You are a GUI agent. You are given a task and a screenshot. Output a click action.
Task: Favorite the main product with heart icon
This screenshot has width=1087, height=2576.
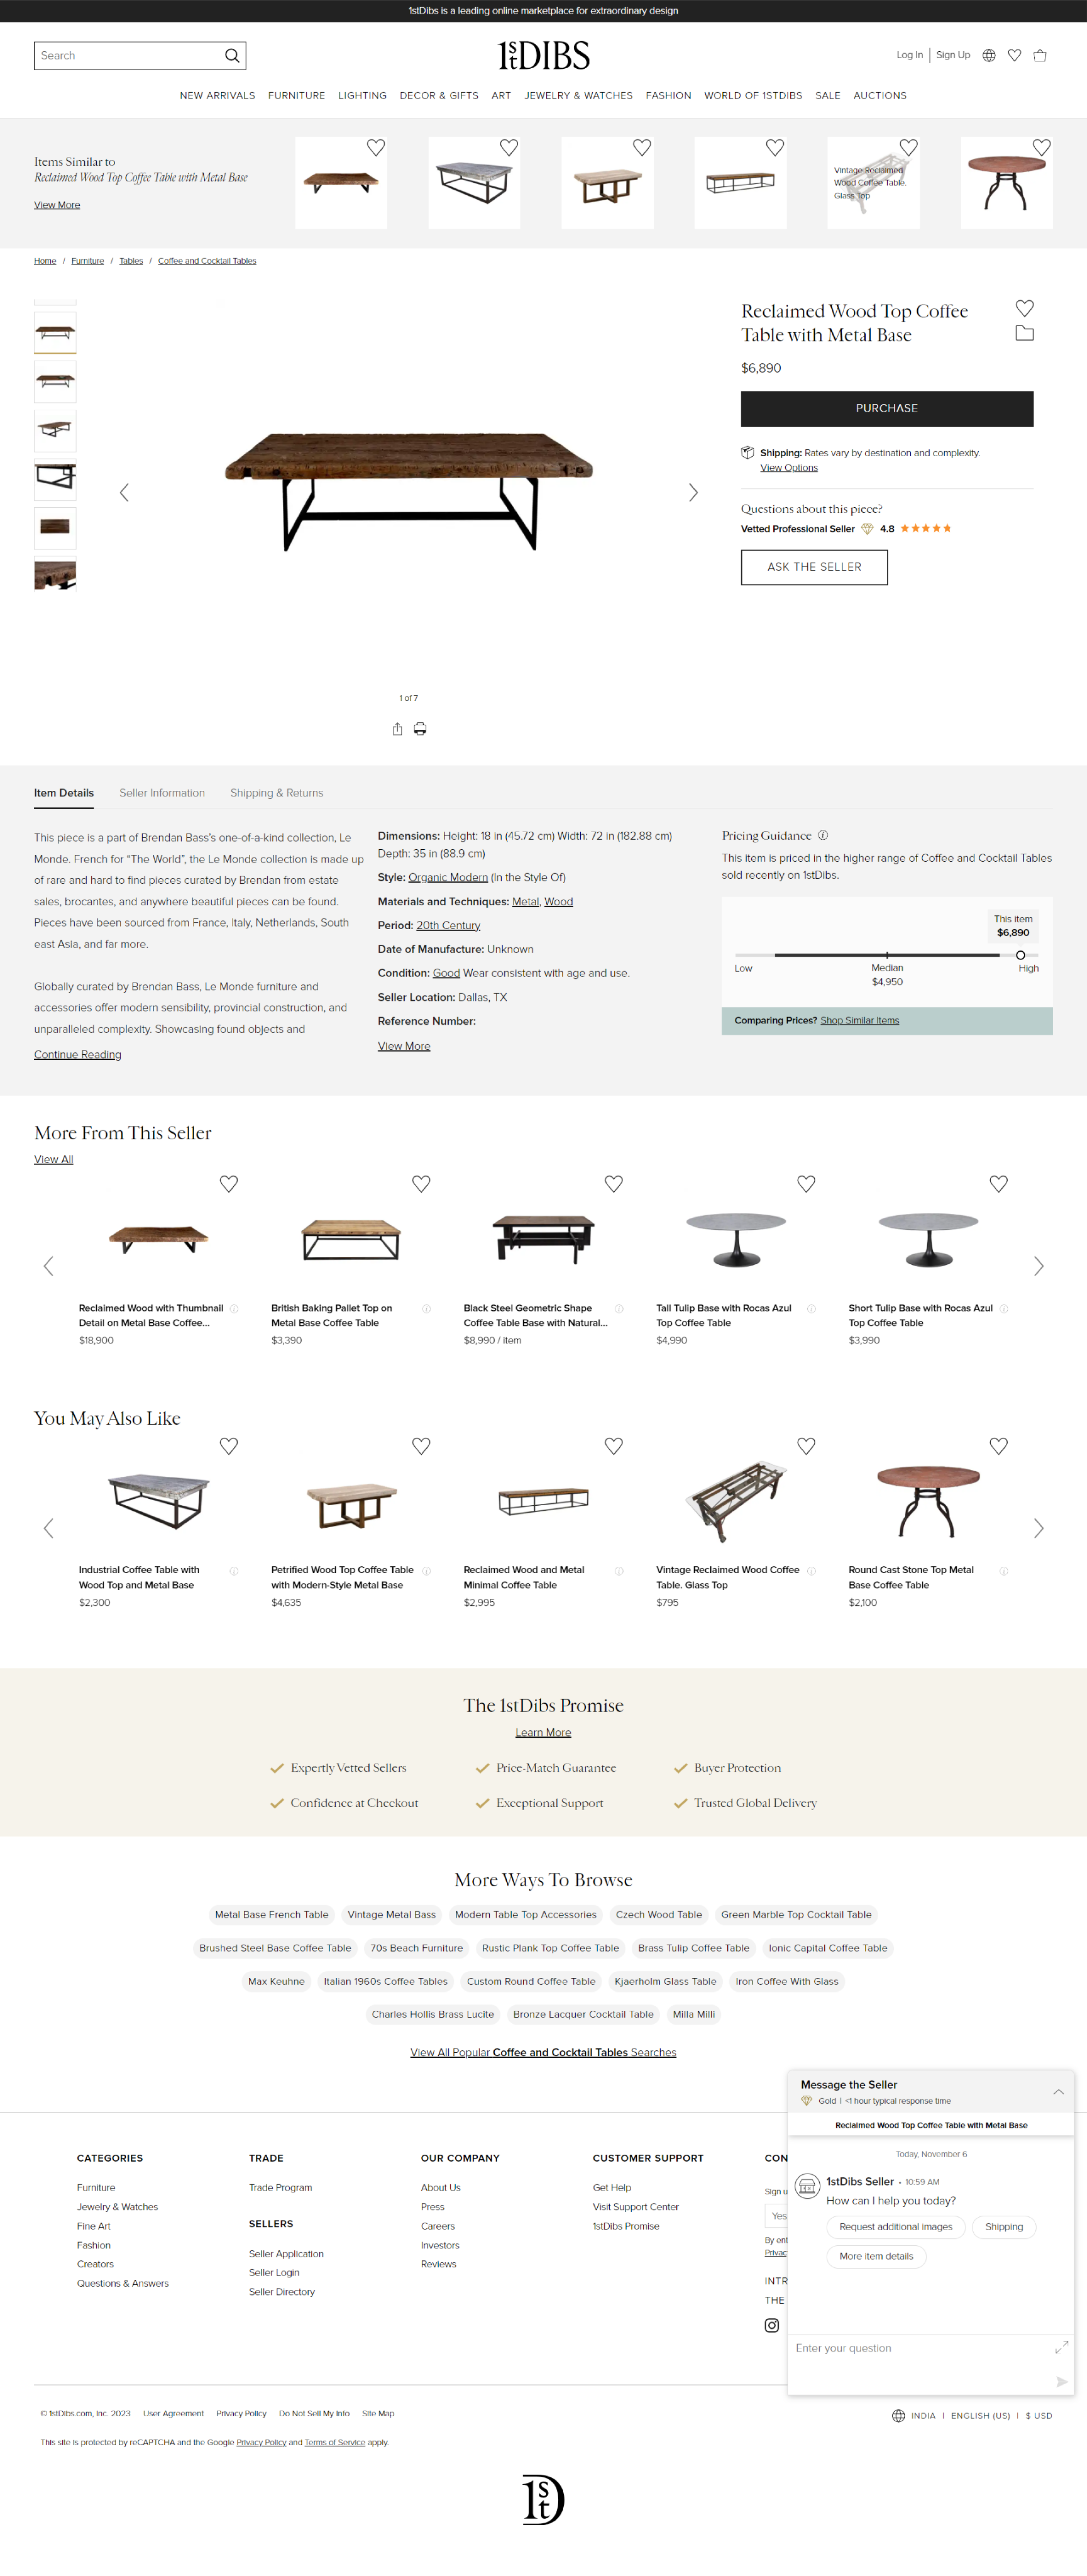click(x=1024, y=308)
